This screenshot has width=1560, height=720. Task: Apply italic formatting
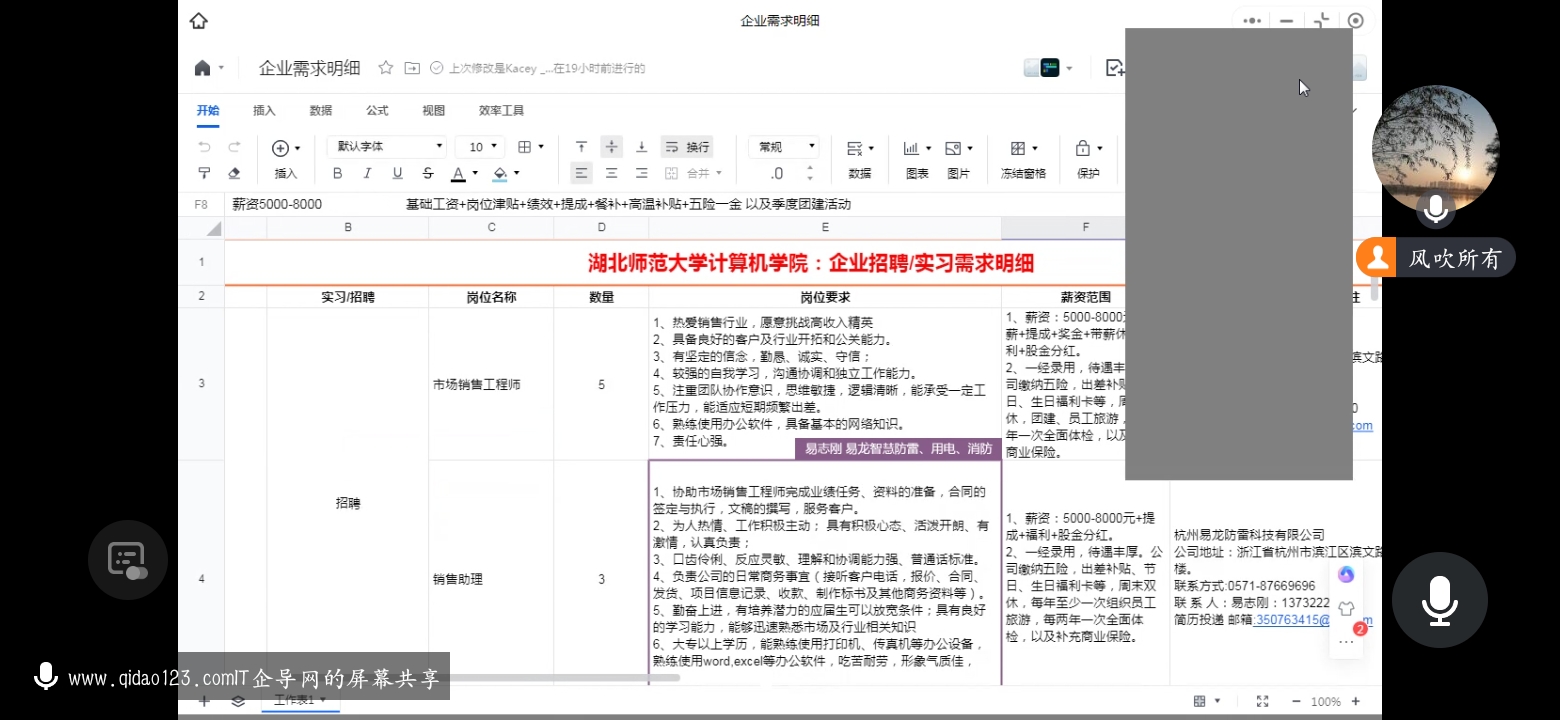[x=367, y=174]
